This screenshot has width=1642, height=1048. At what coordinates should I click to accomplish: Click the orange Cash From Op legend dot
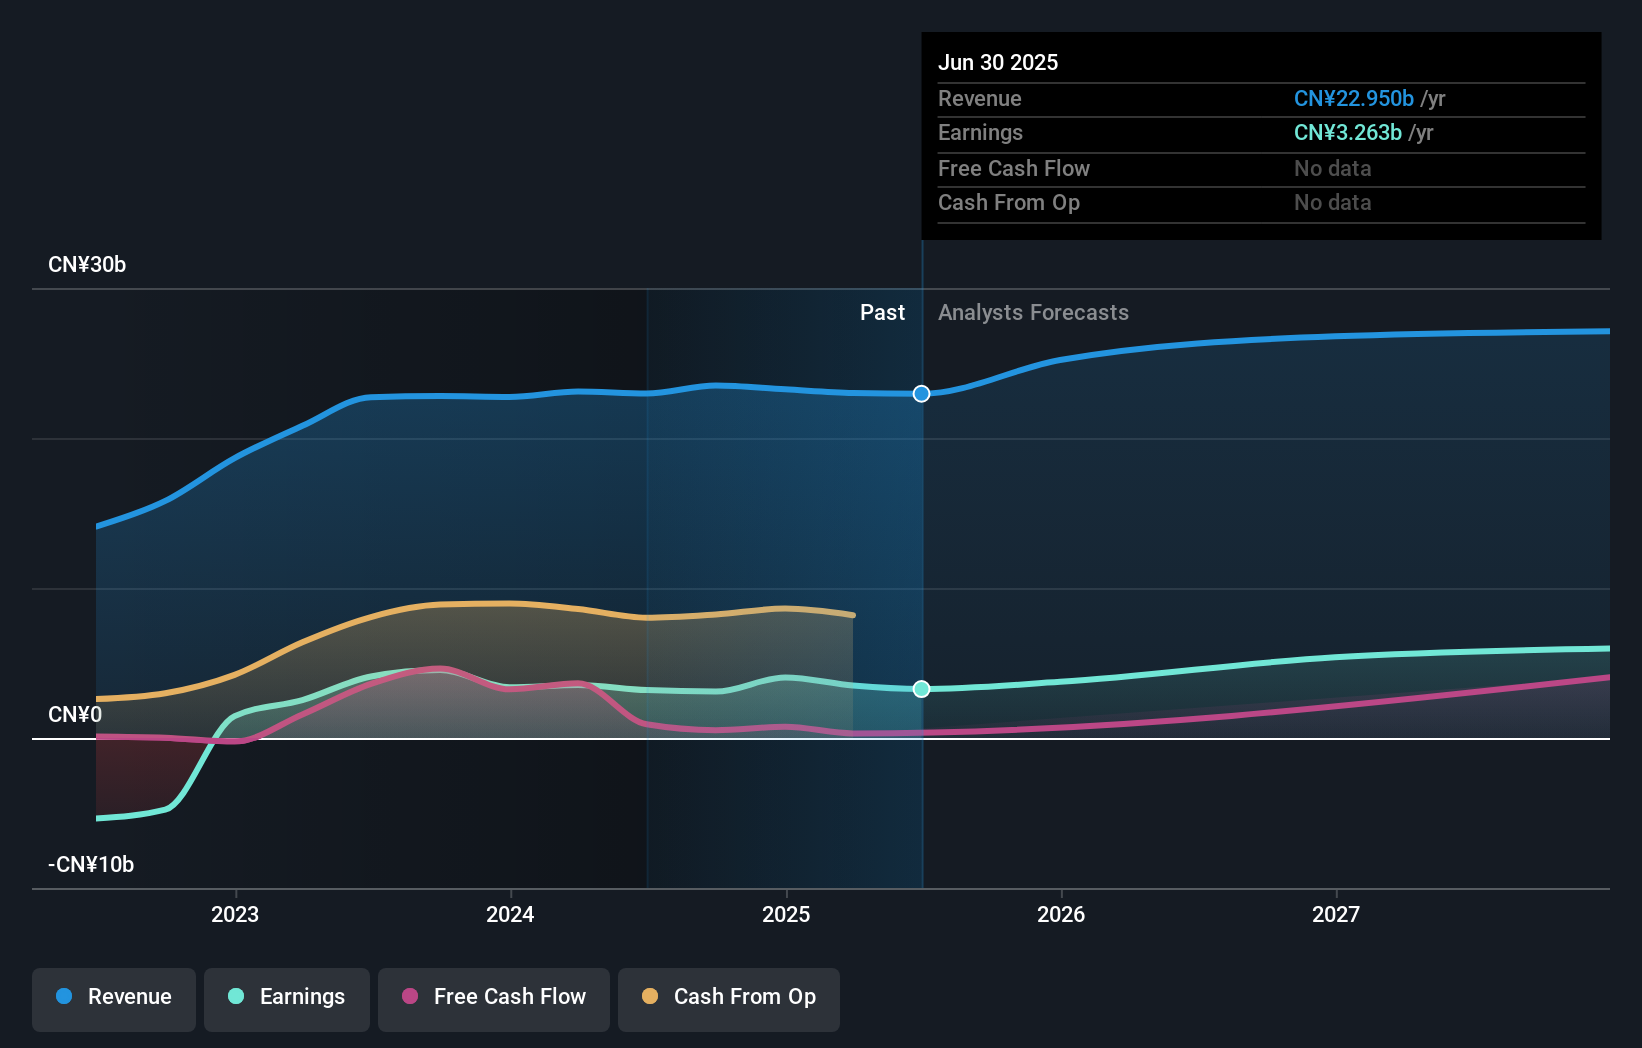coord(650,996)
